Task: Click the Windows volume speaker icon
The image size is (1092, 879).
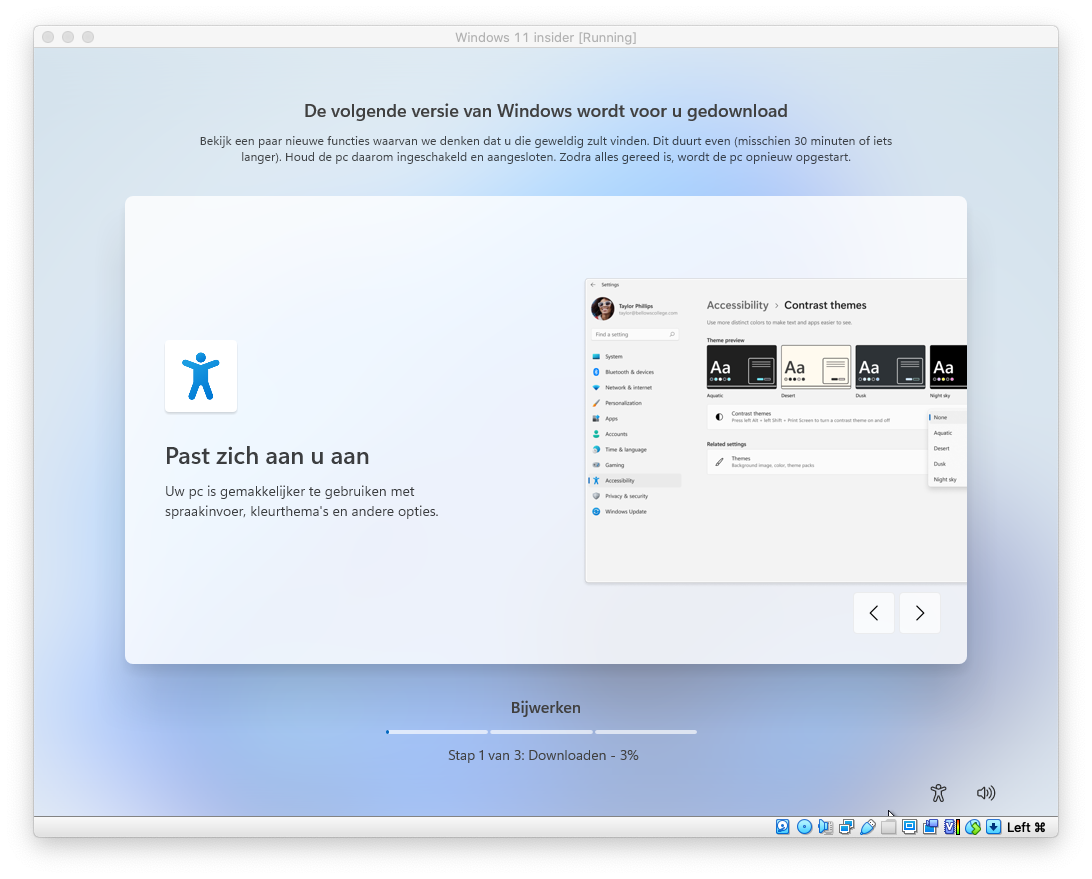Action: (986, 793)
